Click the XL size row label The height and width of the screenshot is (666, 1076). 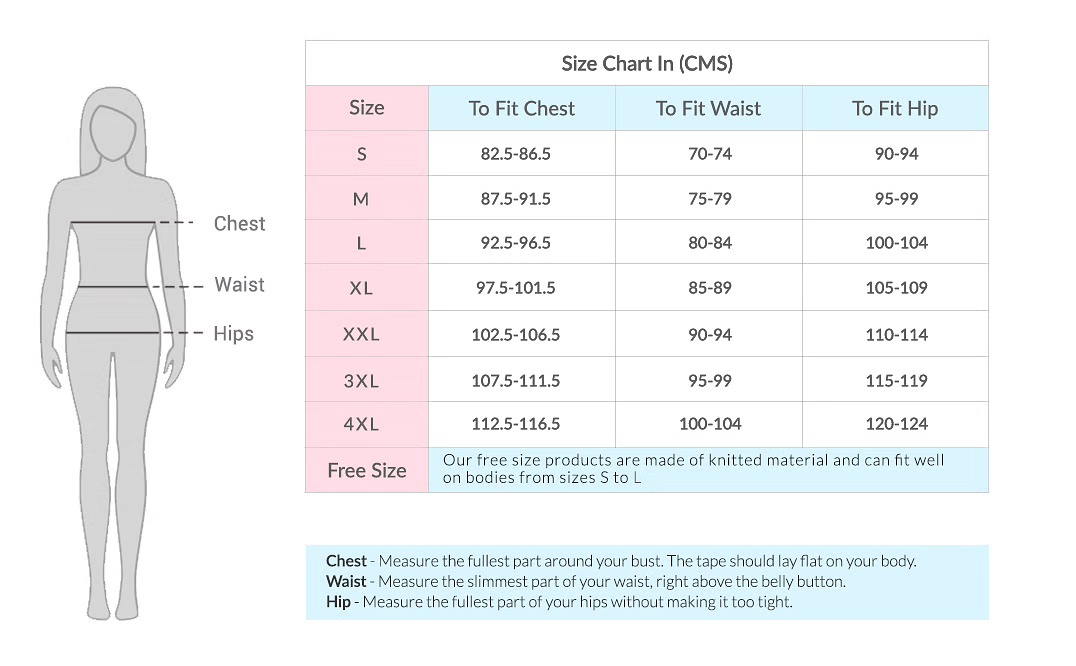[x=361, y=288]
